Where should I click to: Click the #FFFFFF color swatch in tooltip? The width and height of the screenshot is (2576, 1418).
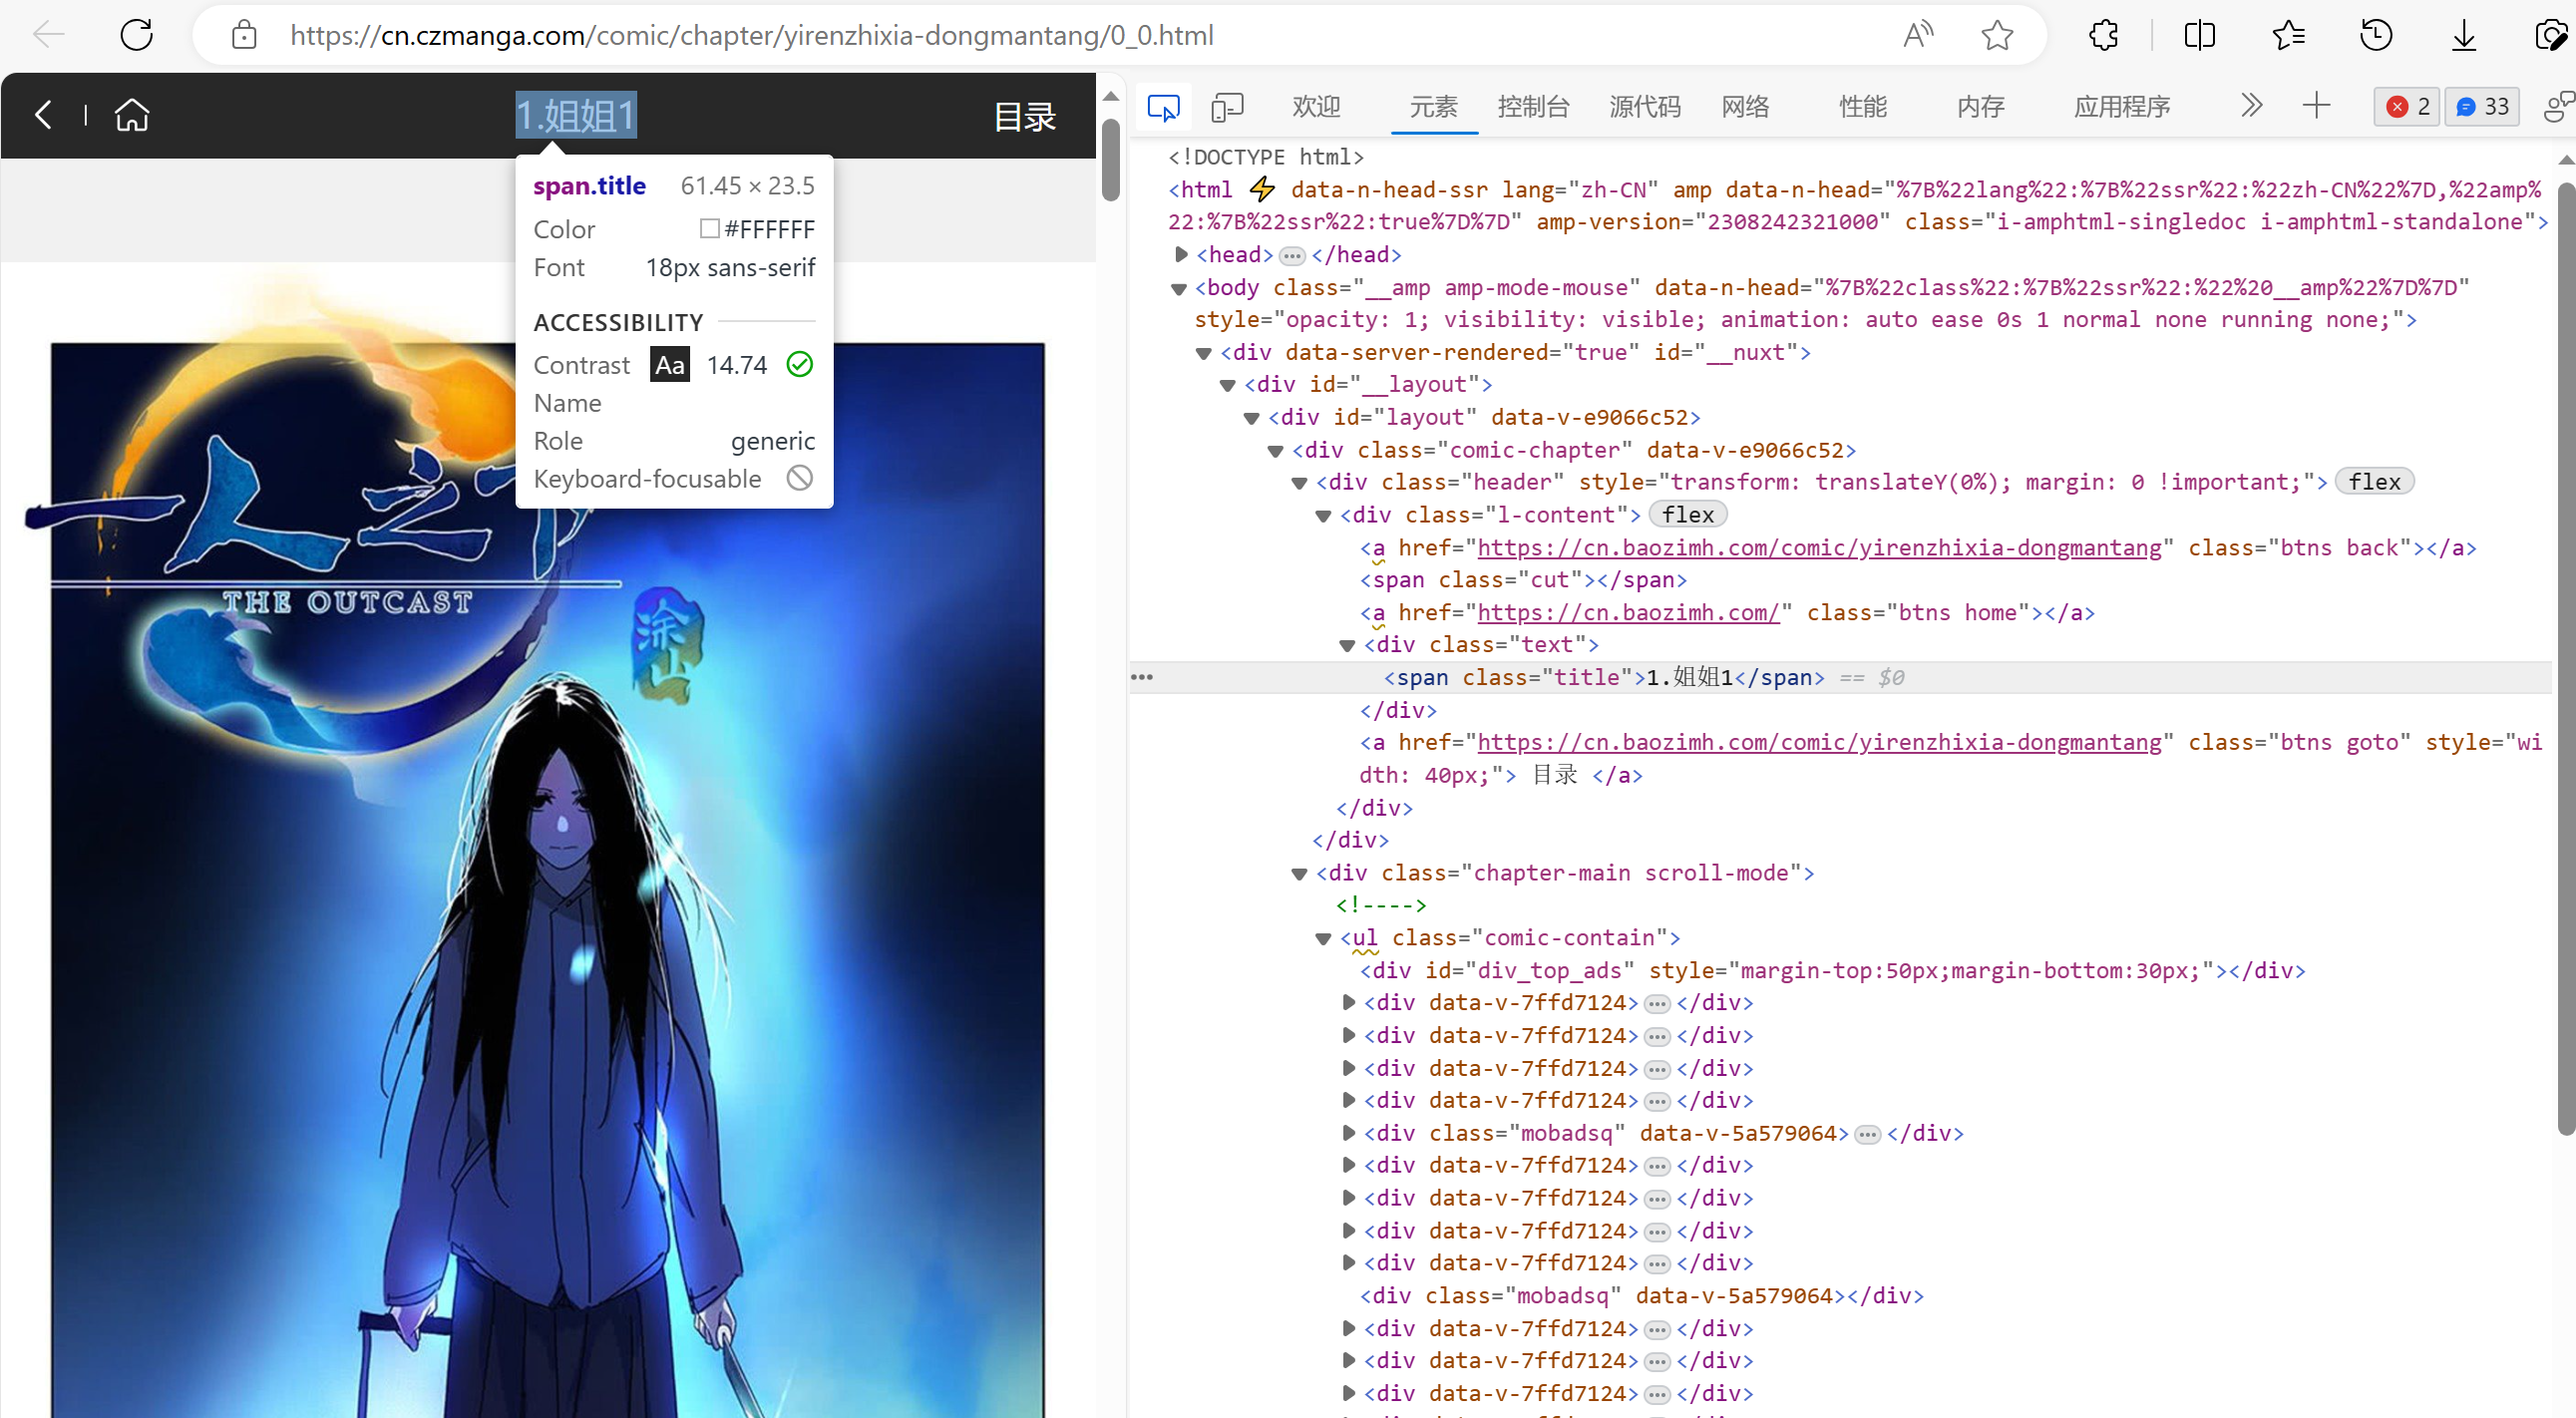click(x=709, y=229)
